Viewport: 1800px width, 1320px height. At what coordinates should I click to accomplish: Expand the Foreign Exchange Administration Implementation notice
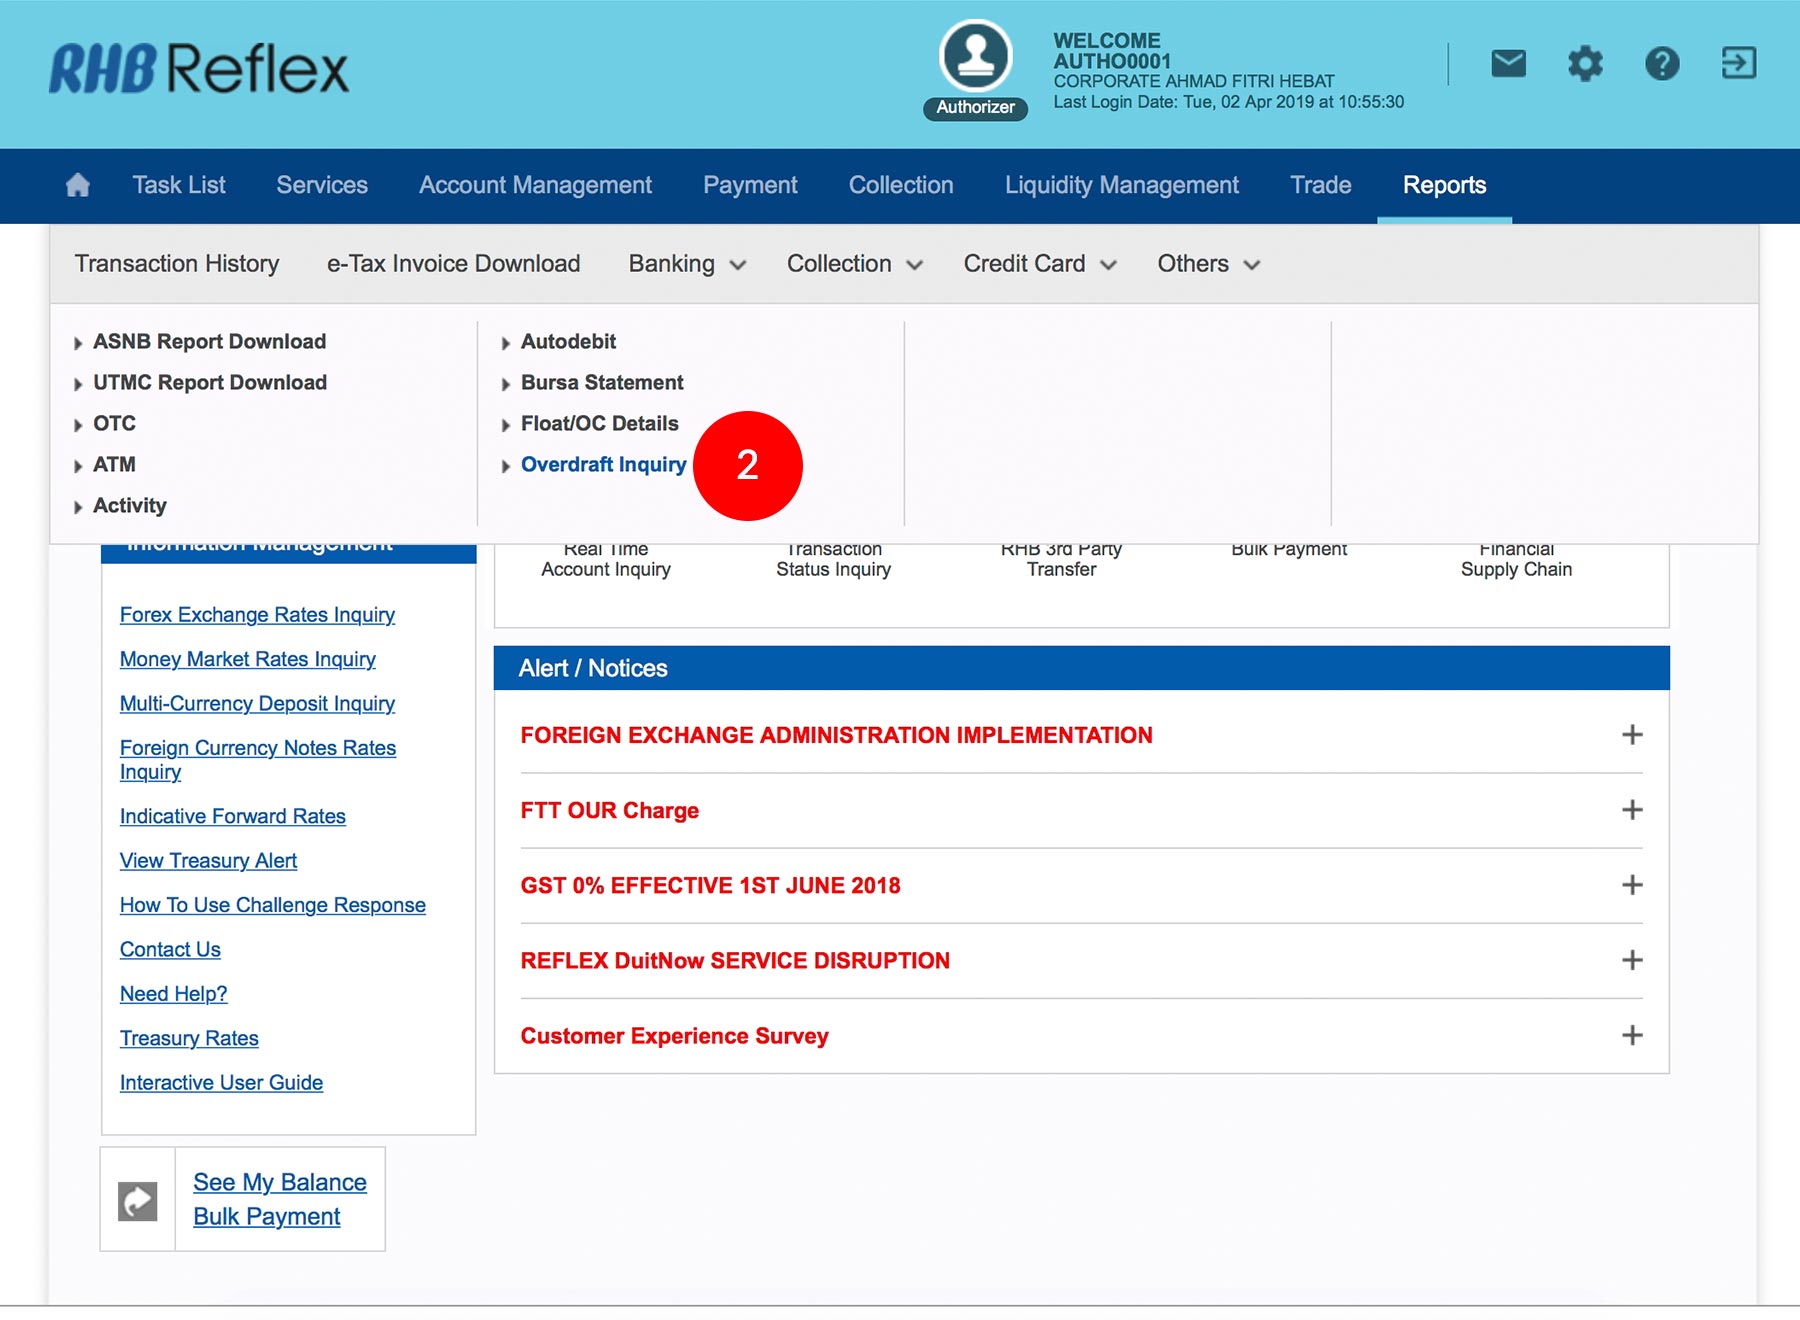tap(1632, 735)
